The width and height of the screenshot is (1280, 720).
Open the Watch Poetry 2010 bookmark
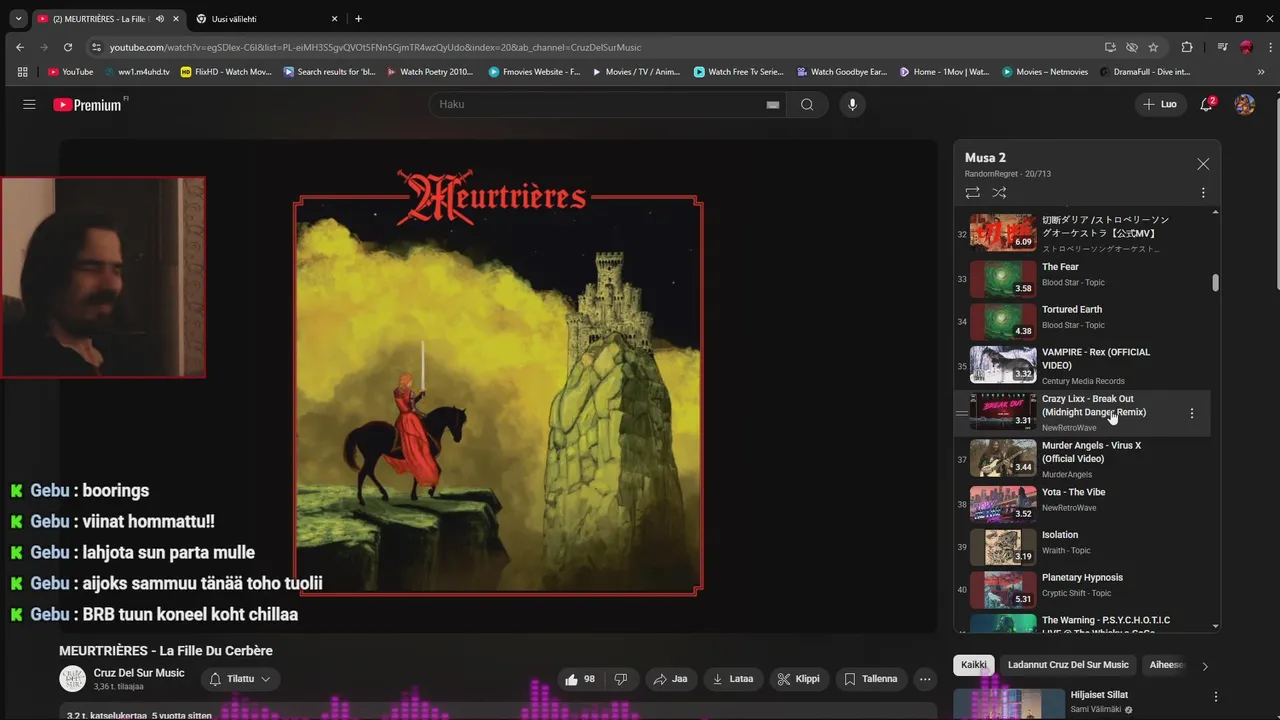pyautogui.click(x=429, y=72)
